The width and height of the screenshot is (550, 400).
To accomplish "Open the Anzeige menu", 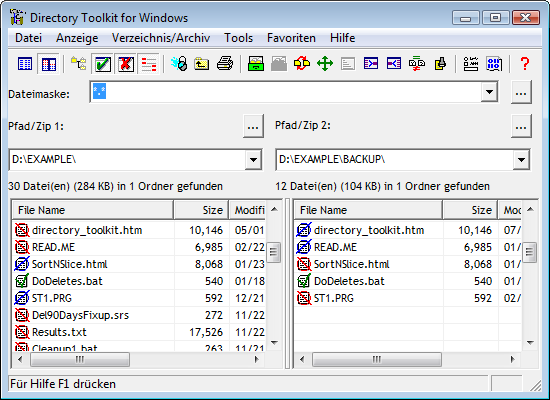I will point(77,38).
